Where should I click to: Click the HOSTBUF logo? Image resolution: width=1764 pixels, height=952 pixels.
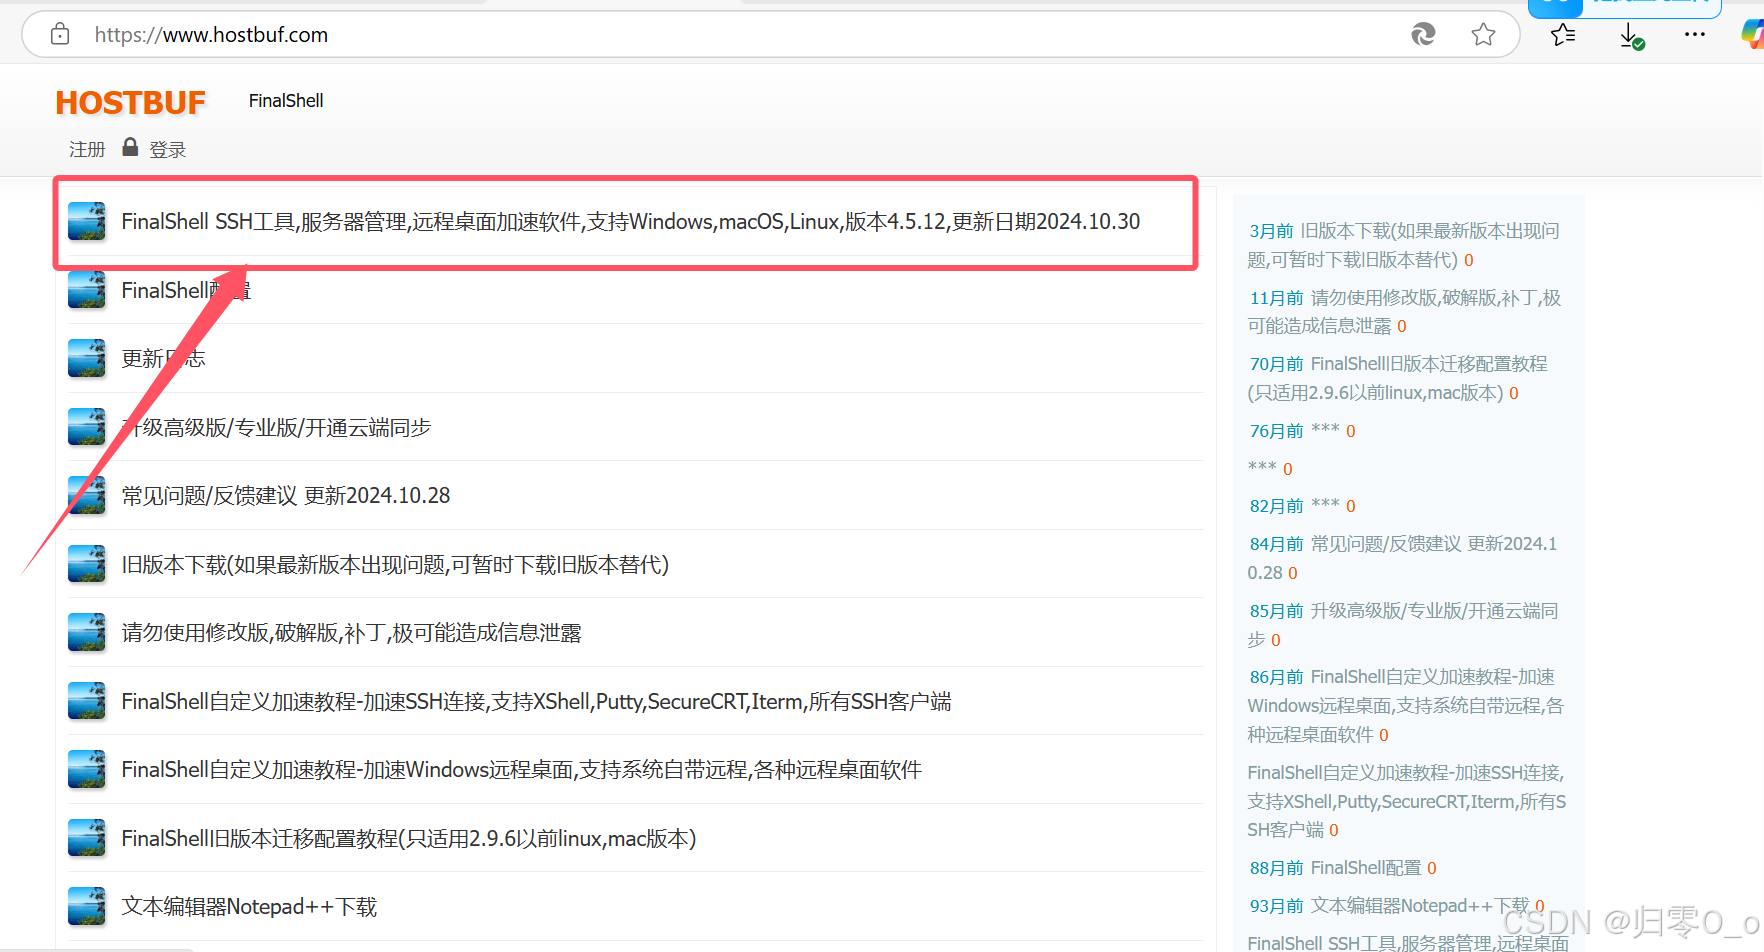tap(130, 102)
